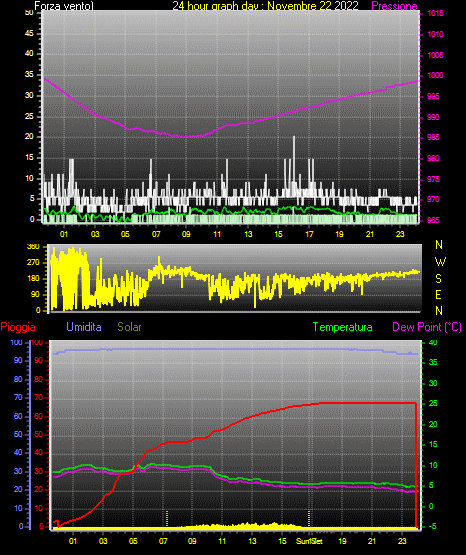This screenshot has width=466, height=555.
Task: Click the W wind direction label
Action: [440, 262]
